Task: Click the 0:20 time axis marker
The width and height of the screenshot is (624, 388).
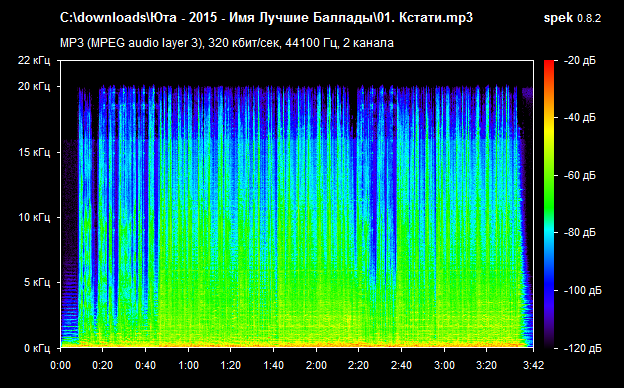Action: click(102, 365)
